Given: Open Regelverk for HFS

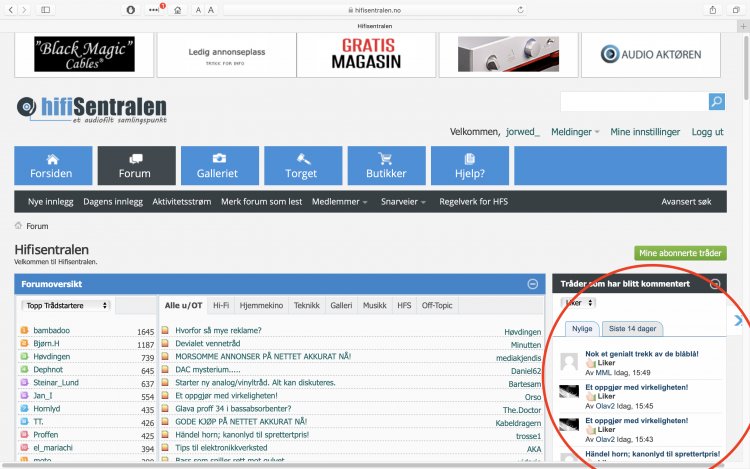Looking at the screenshot, I should (x=474, y=202).
